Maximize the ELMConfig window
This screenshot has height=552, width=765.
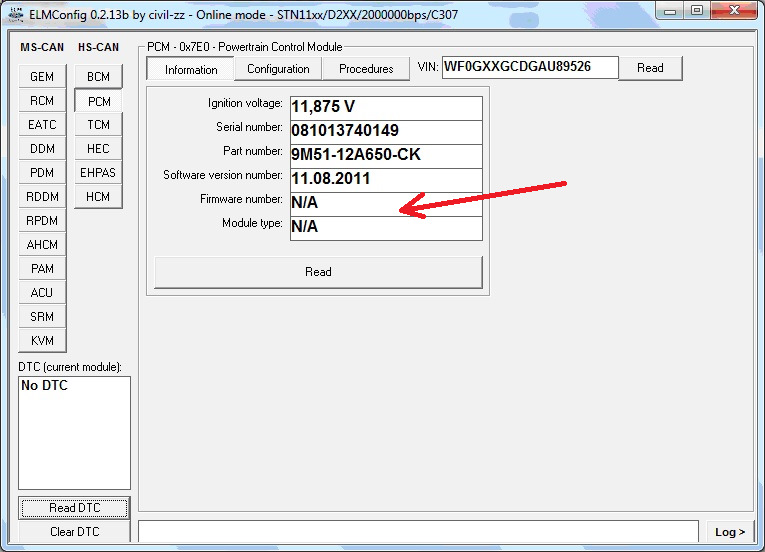pyautogui.click(x=697, y=10)
